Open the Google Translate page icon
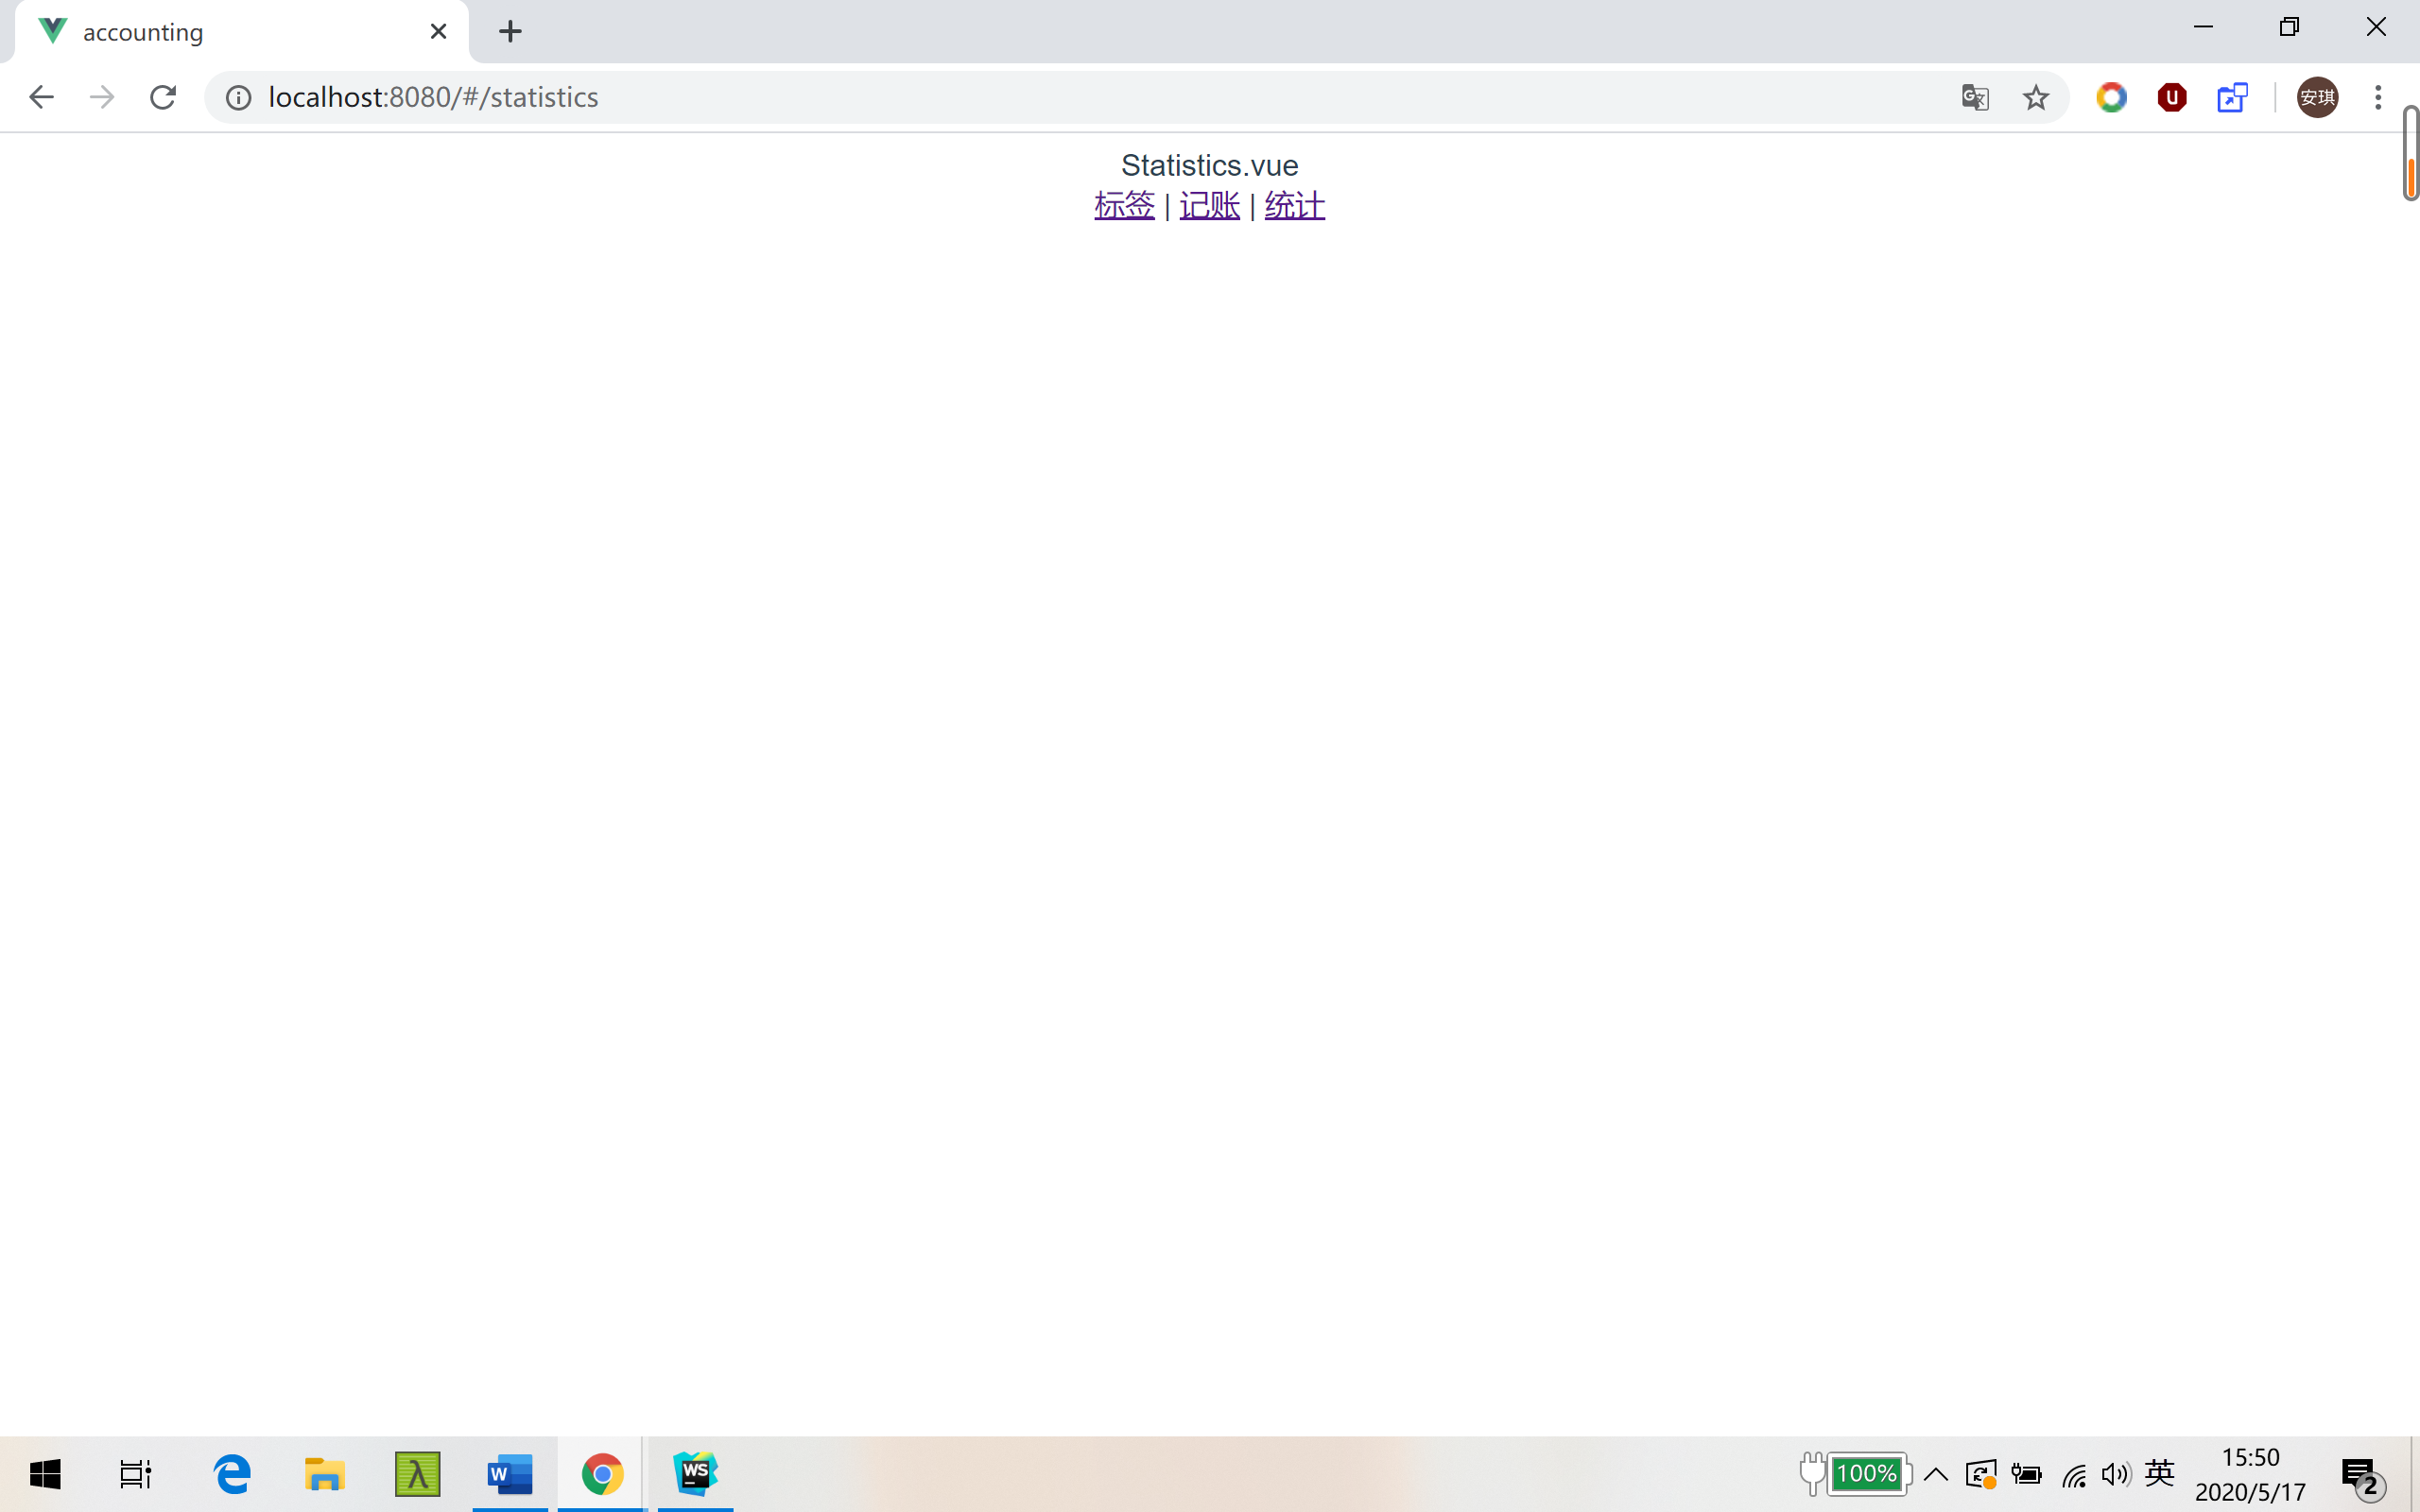Screen dimensions: 2420x1512 [x=1974, y=97]
